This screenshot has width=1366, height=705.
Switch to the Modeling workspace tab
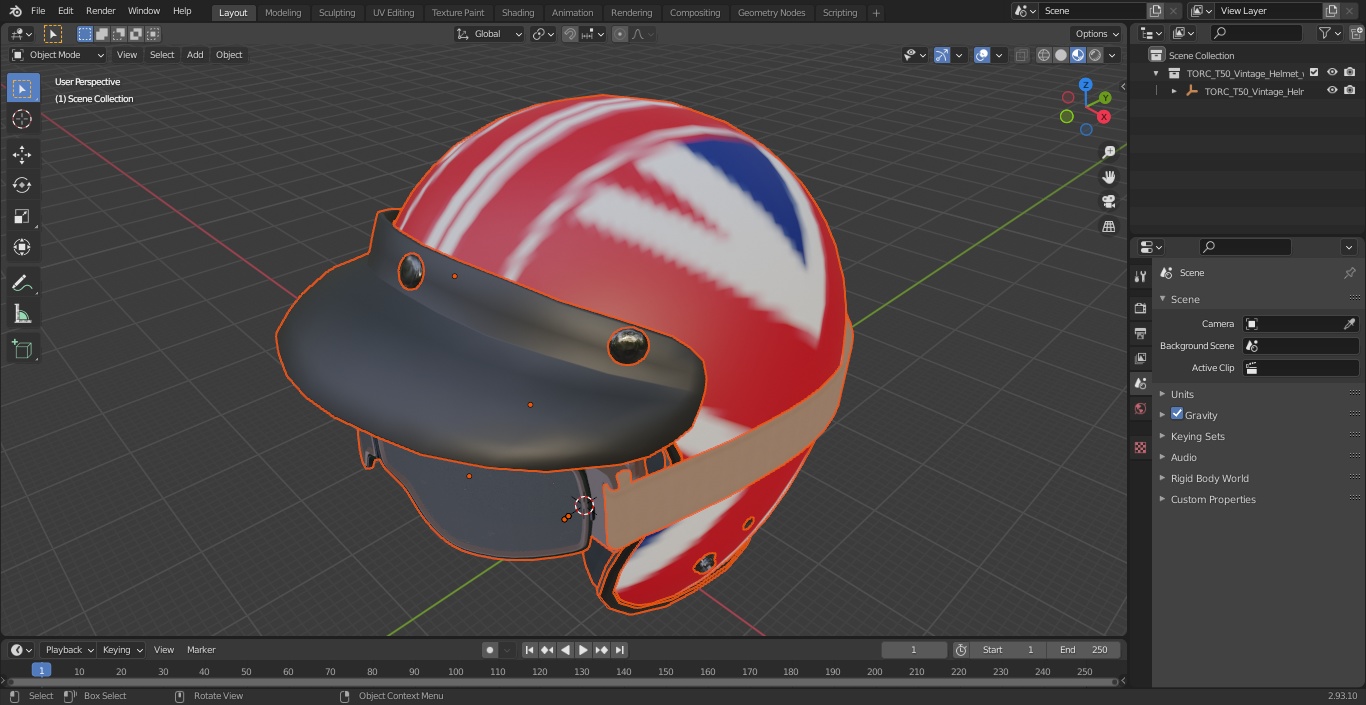tap(283, 12)
